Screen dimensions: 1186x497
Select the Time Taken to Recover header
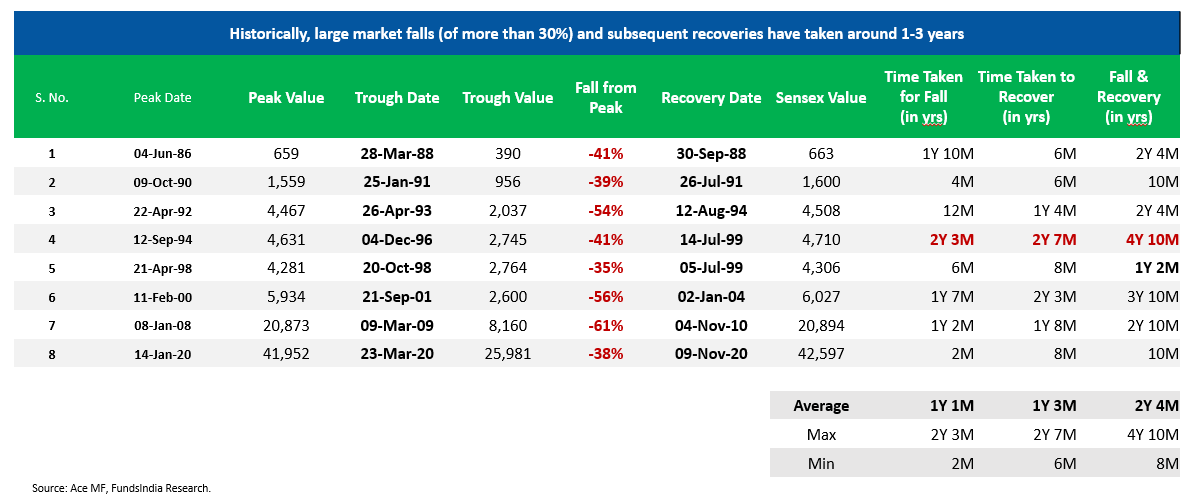click(1026, 97)
